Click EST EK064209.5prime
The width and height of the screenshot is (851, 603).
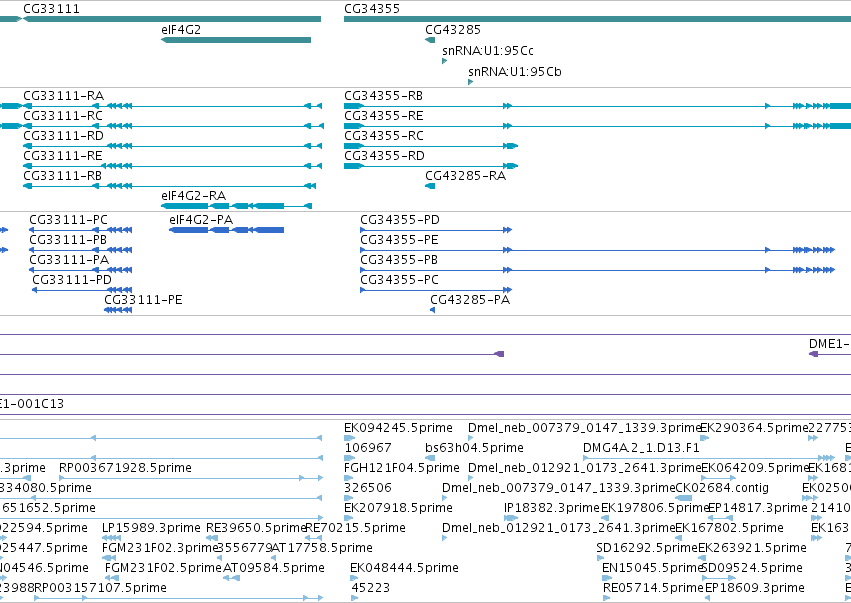tap(755, 468)
